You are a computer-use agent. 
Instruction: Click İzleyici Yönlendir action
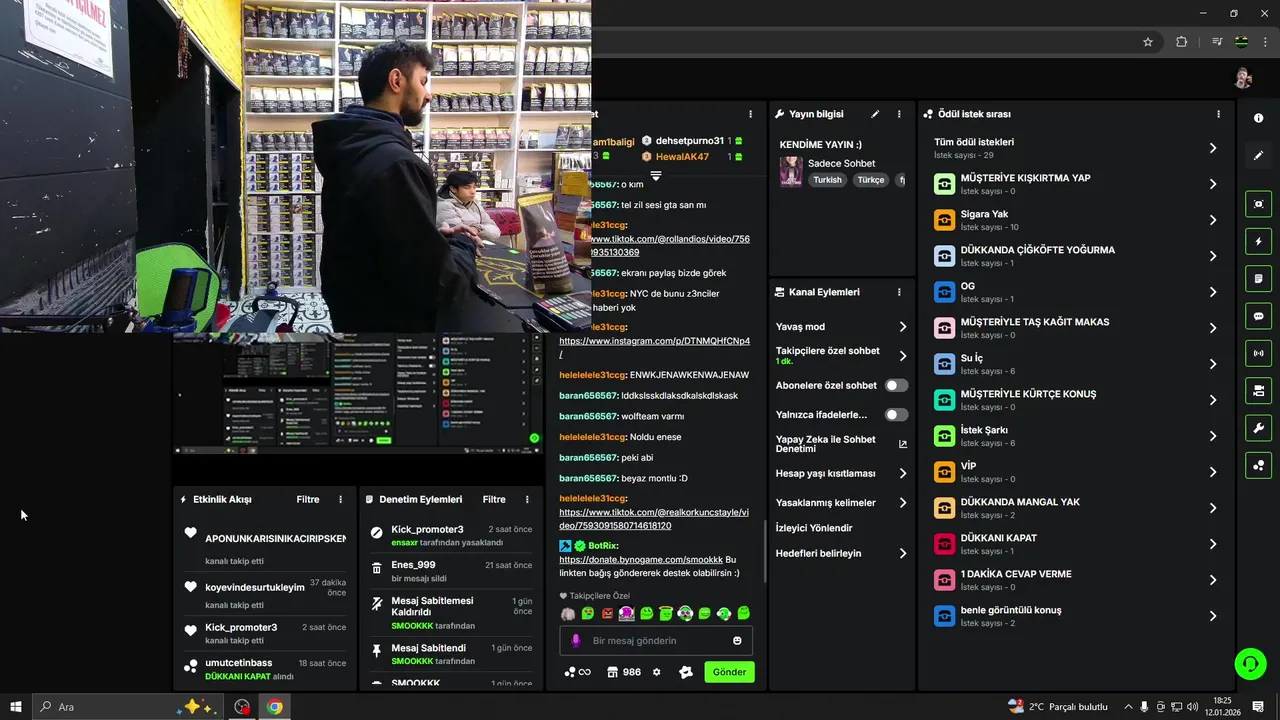click(x=814, y=528)
